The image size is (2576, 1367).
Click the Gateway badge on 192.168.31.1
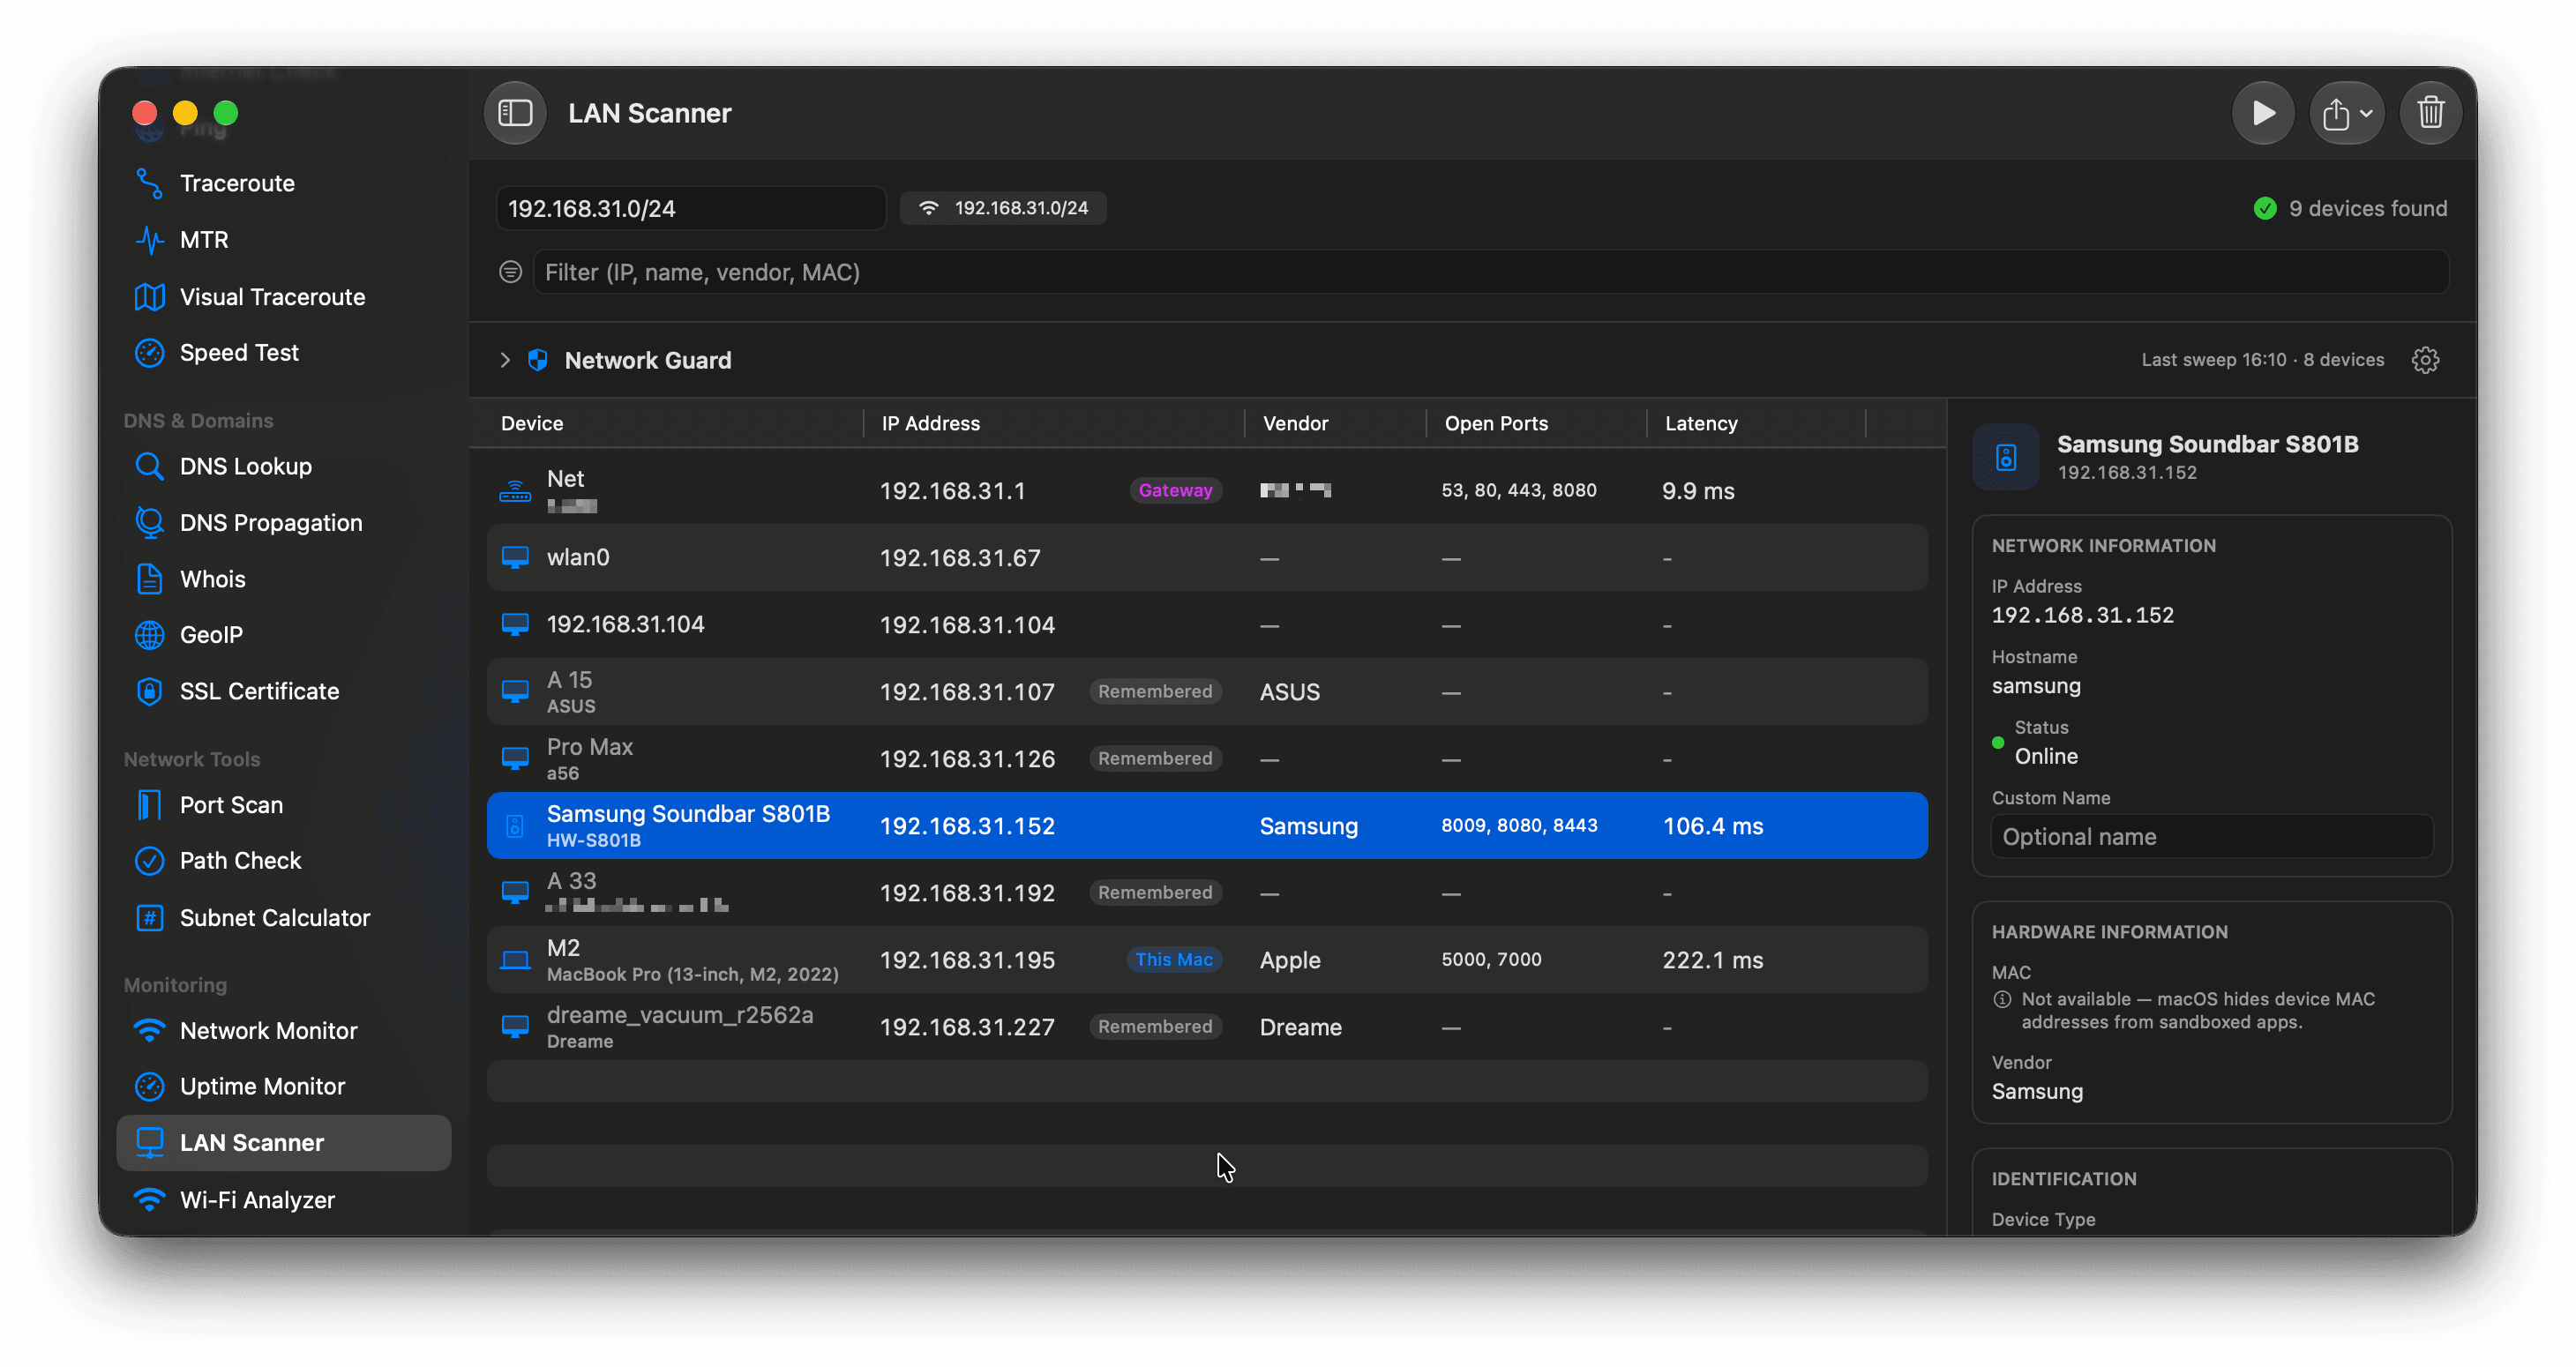click(x=1175, y=491)
